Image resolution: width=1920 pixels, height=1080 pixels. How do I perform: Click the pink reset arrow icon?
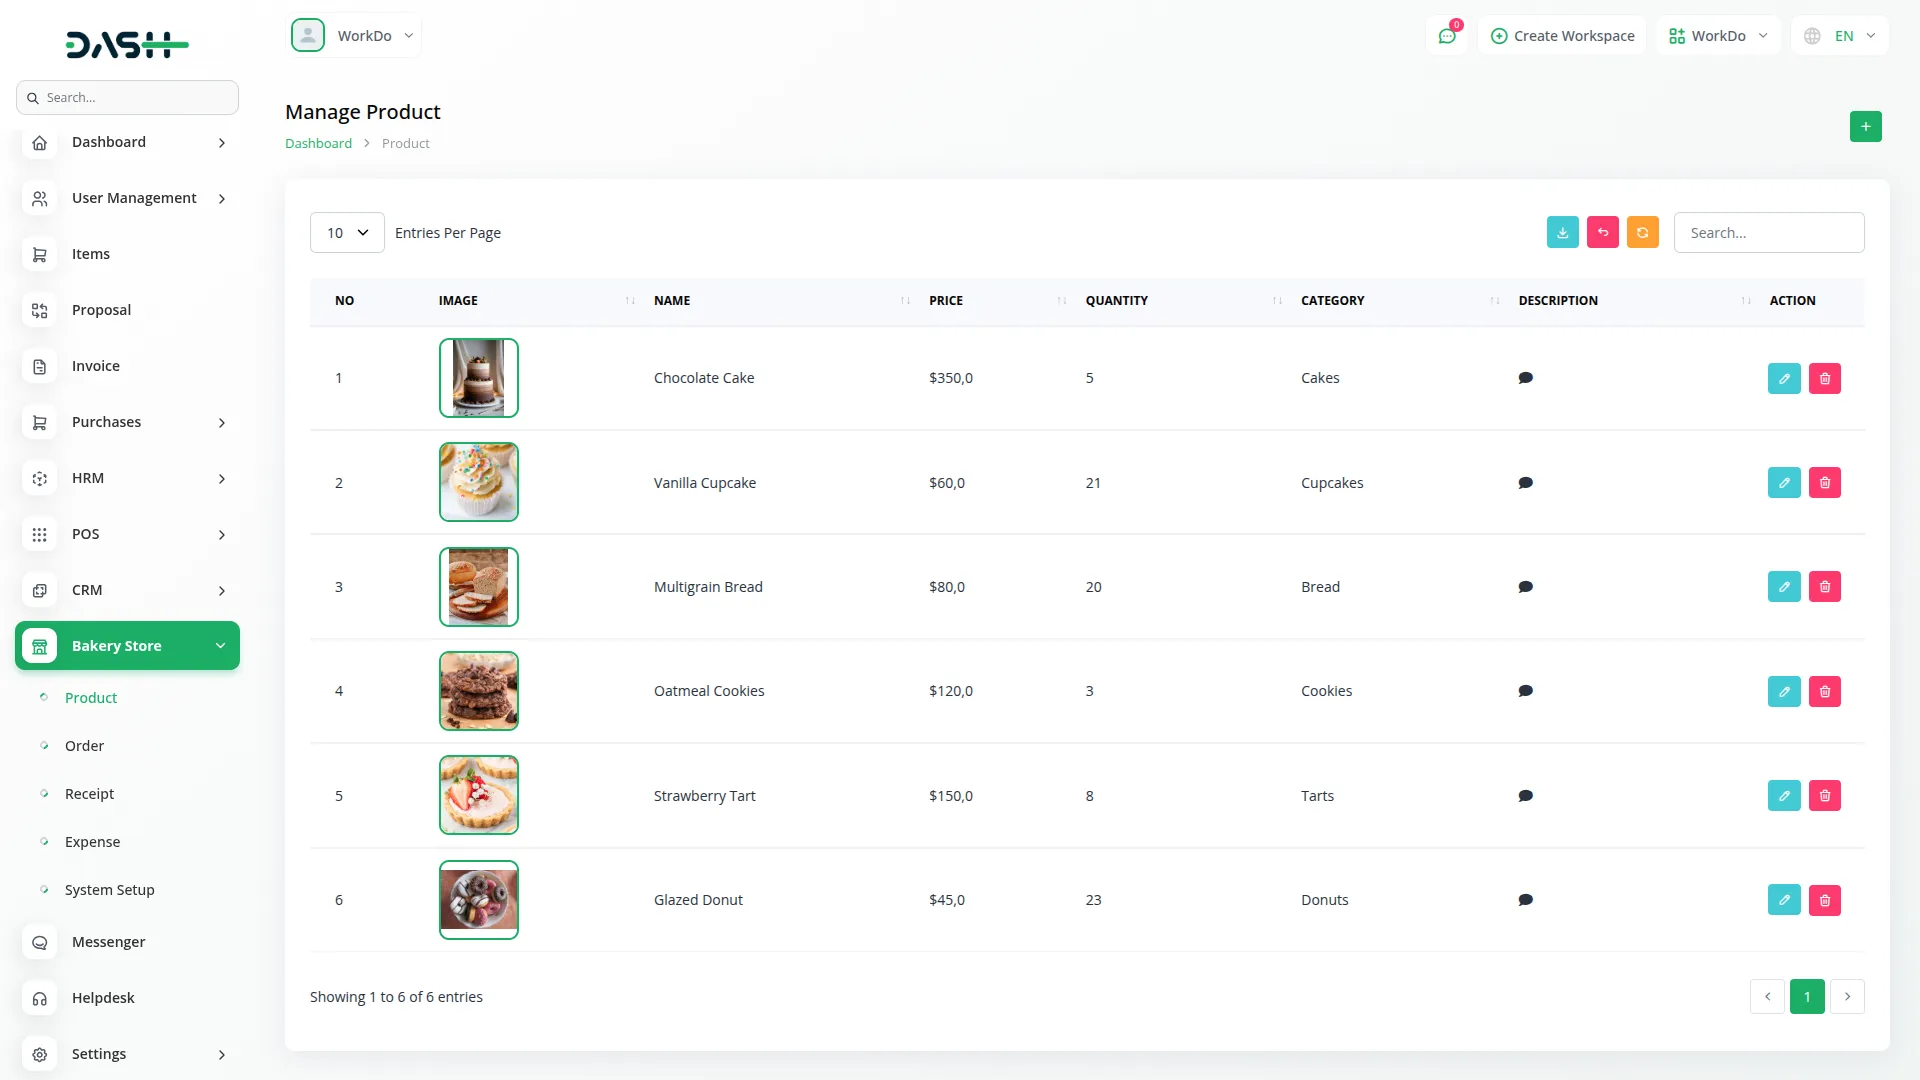1602,232
